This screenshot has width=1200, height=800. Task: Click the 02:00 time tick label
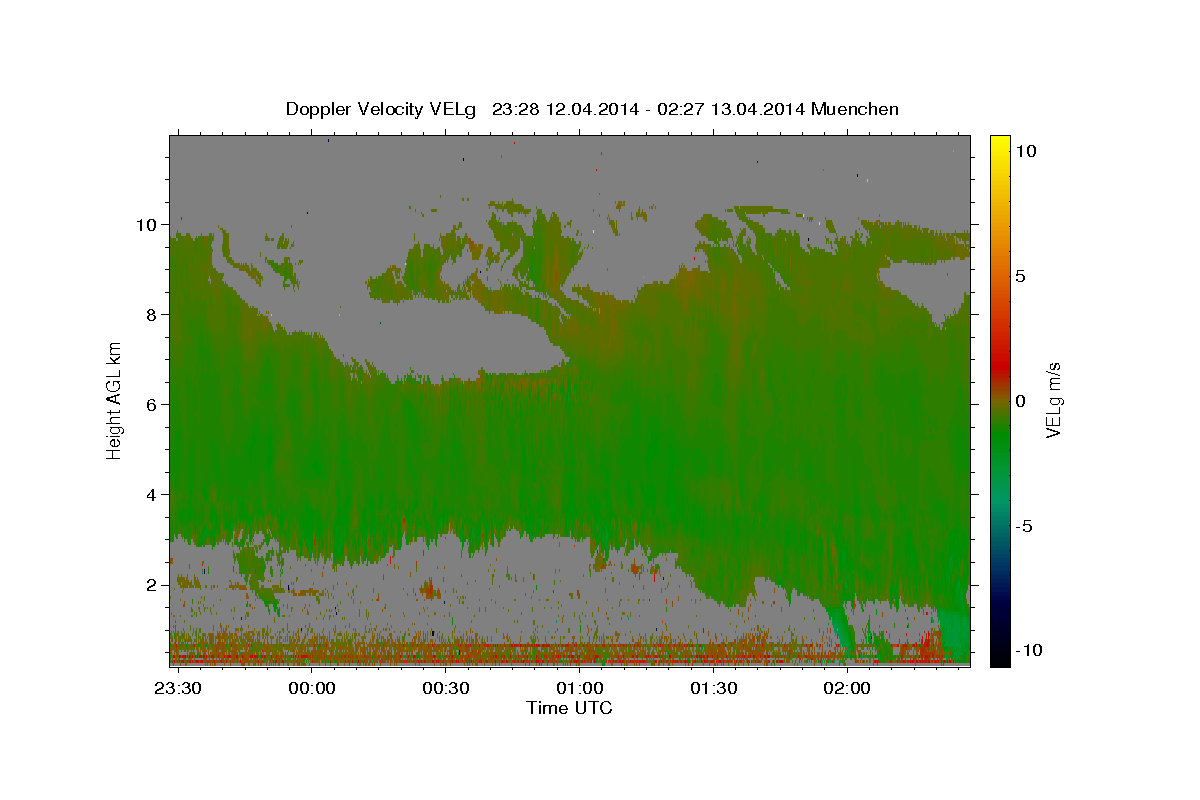click(x=847, y=689)
